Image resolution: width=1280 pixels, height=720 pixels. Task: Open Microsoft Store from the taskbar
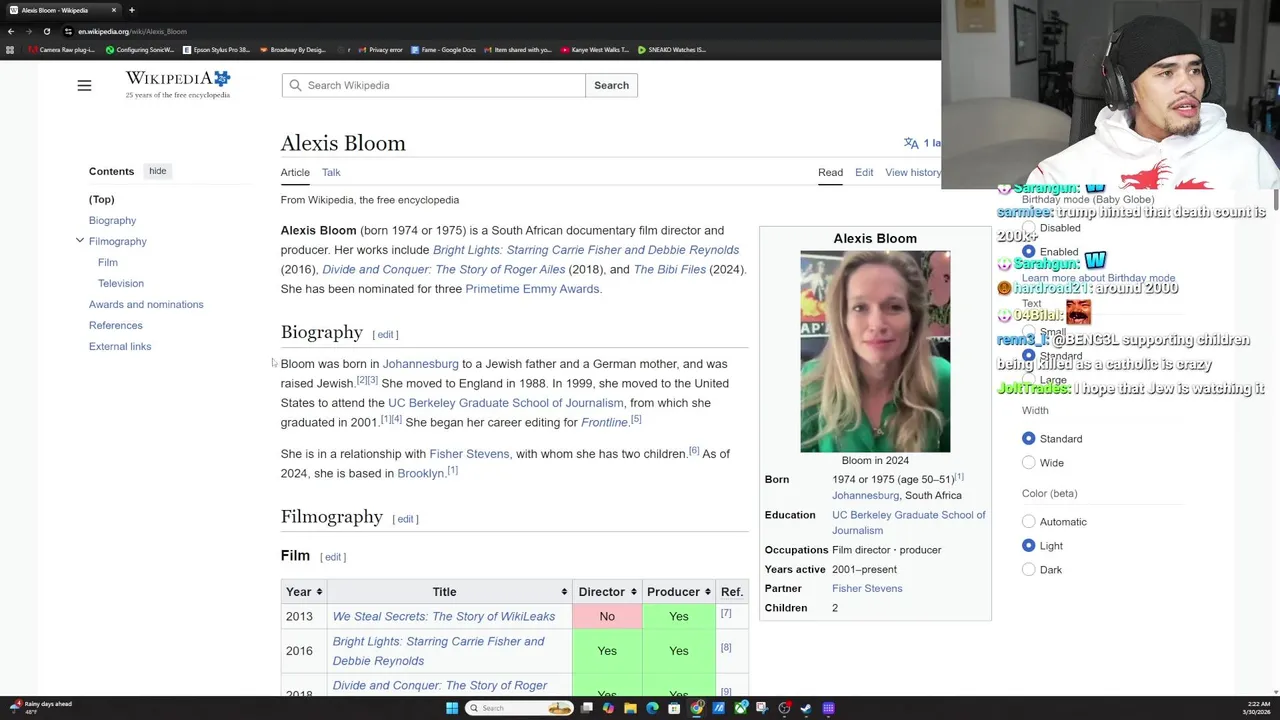pos(674,708)
